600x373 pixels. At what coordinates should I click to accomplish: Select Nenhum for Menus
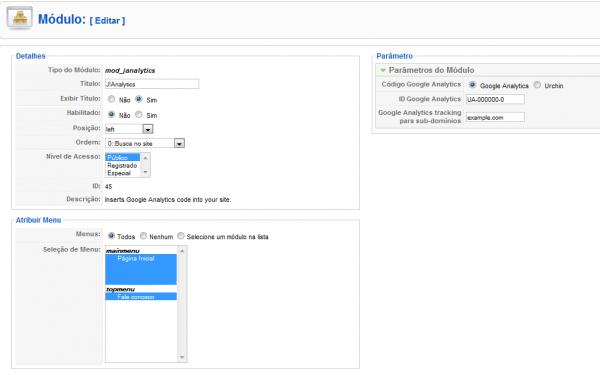[x=143, y=236]
